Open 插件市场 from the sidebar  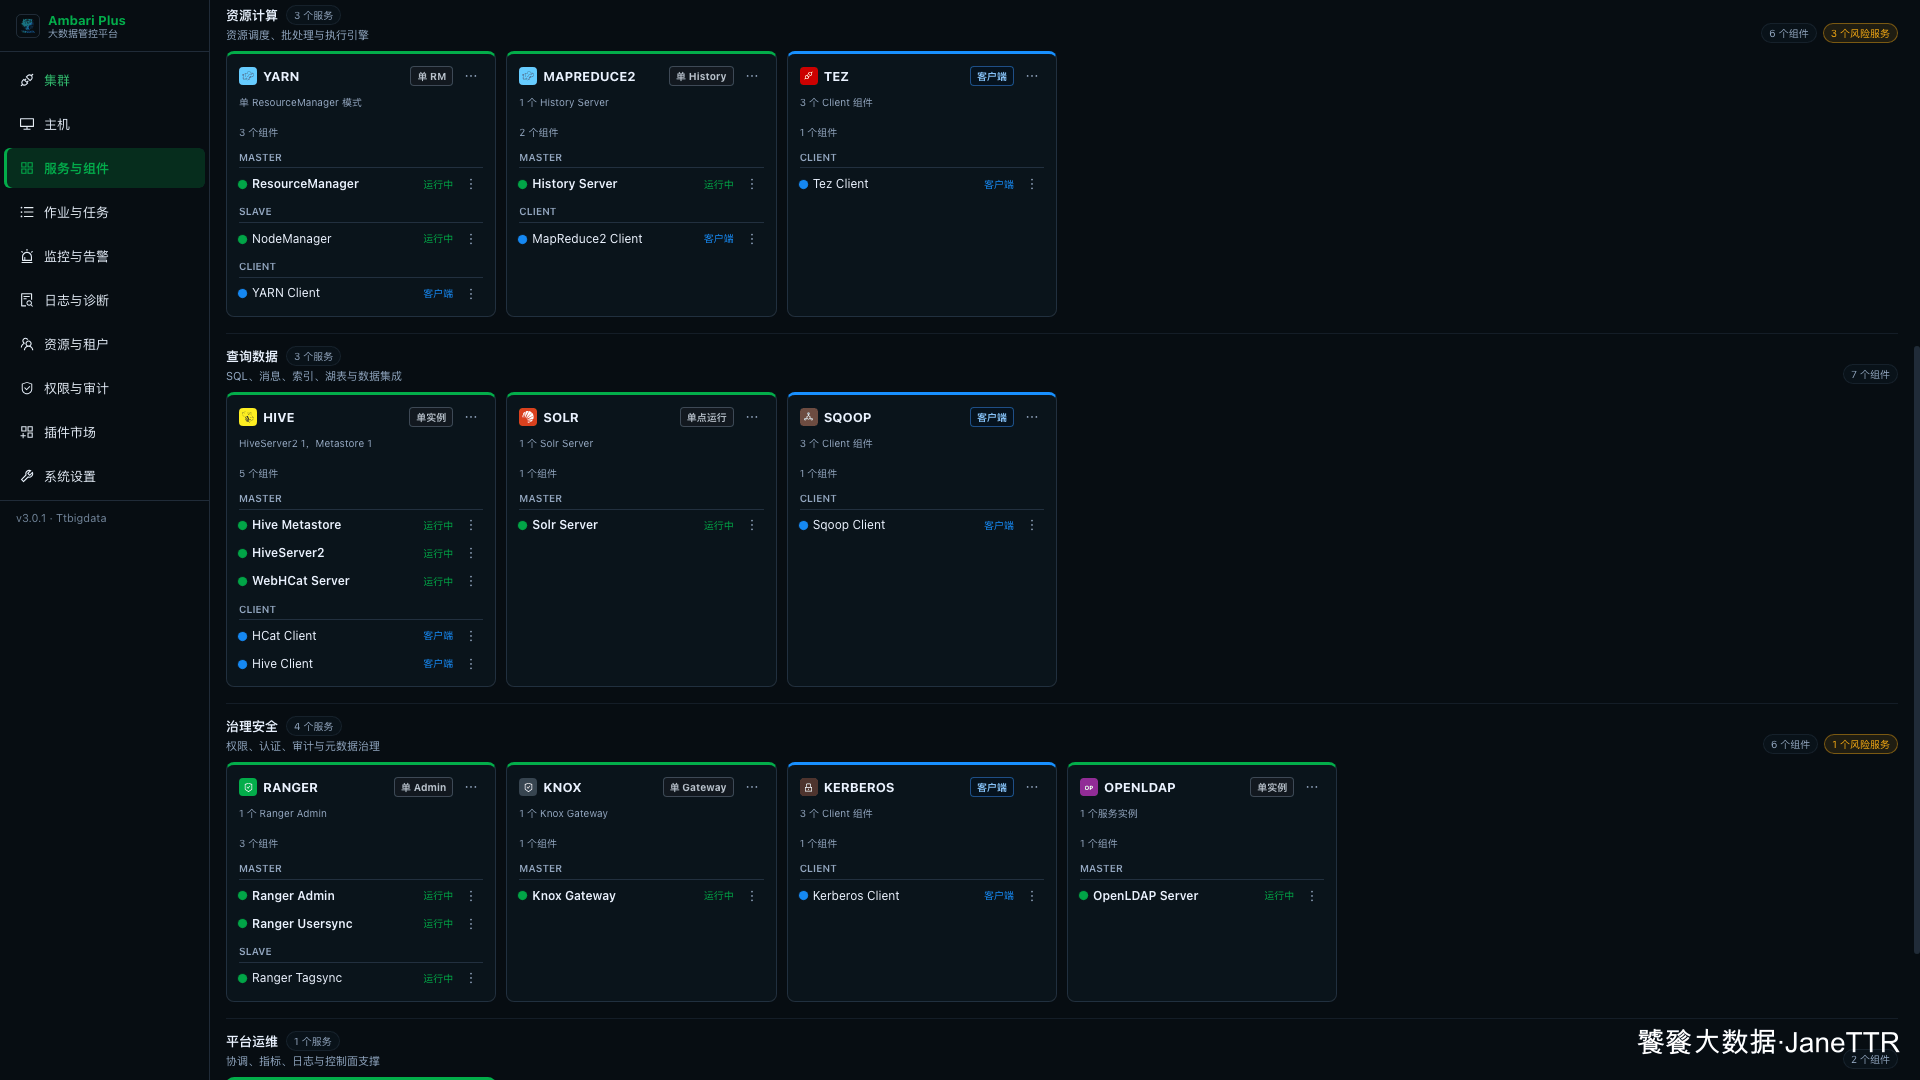coord(104,432)
